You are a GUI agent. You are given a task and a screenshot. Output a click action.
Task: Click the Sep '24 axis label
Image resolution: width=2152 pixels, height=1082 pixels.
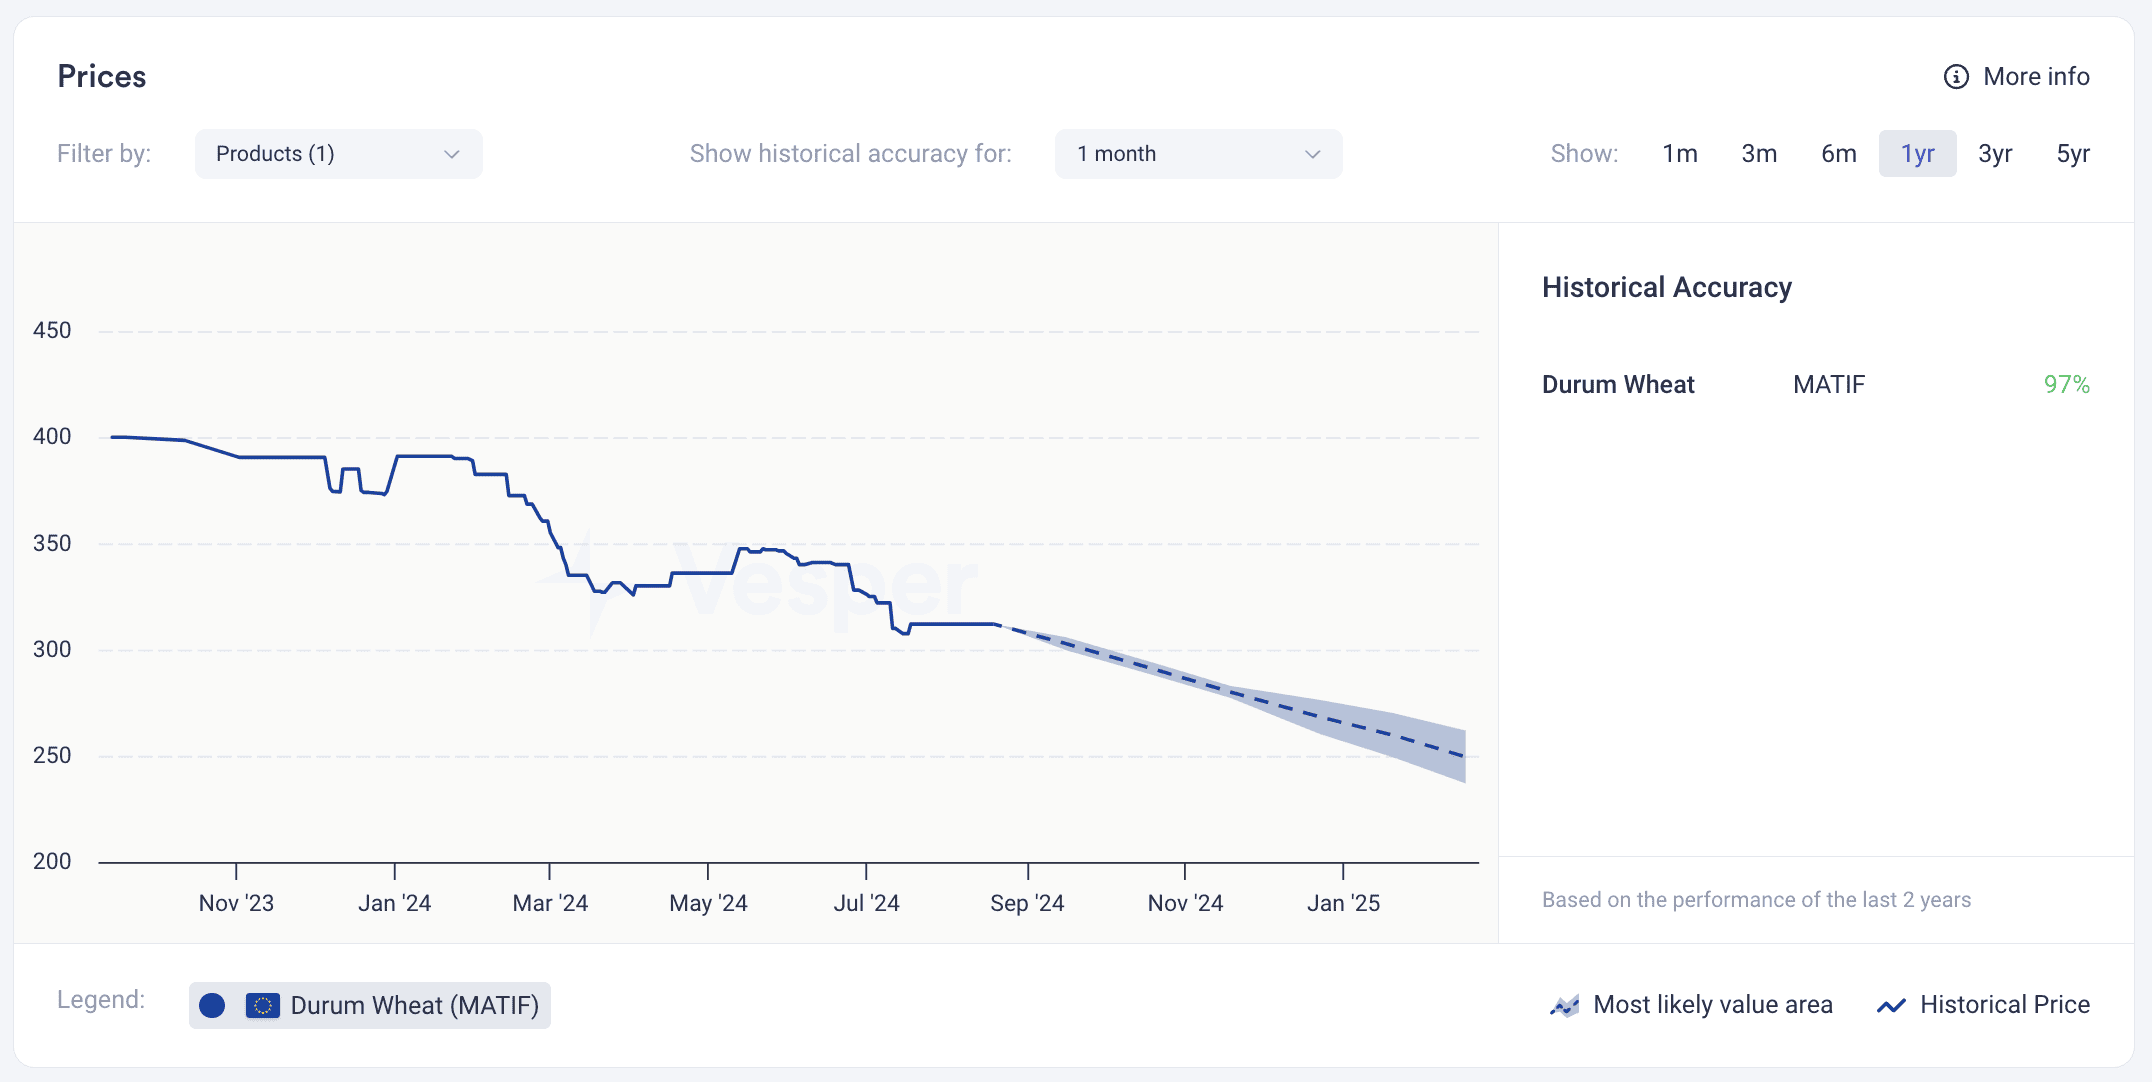(1027, 903)
